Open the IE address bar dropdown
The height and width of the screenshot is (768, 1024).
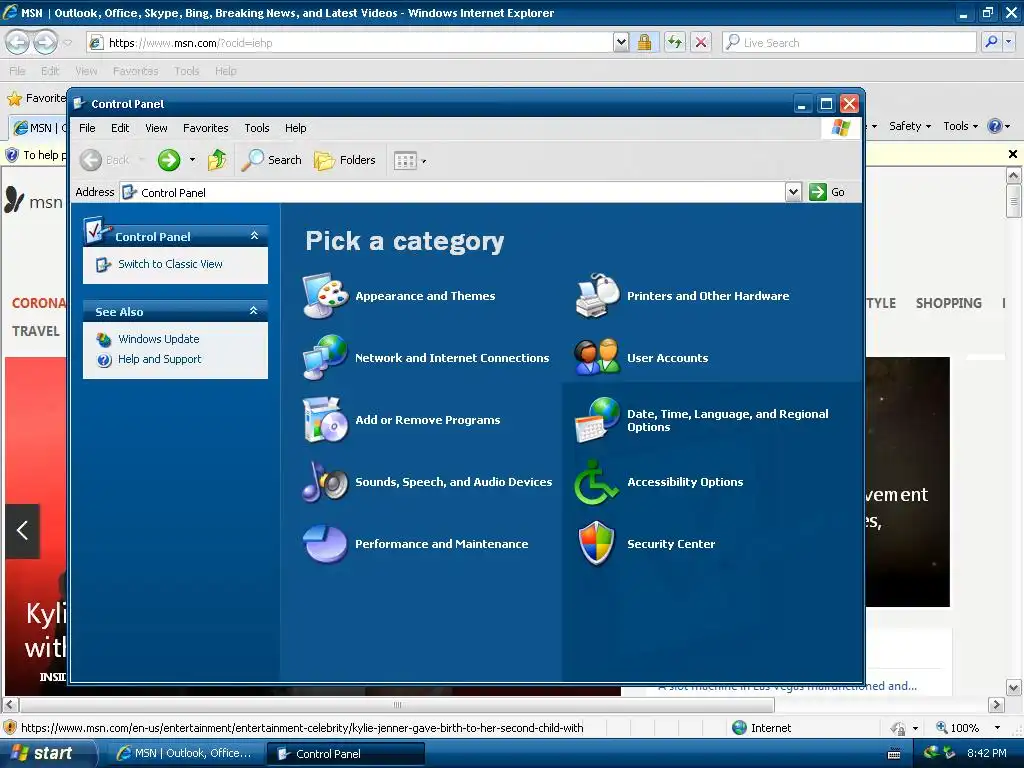[621, 42]
